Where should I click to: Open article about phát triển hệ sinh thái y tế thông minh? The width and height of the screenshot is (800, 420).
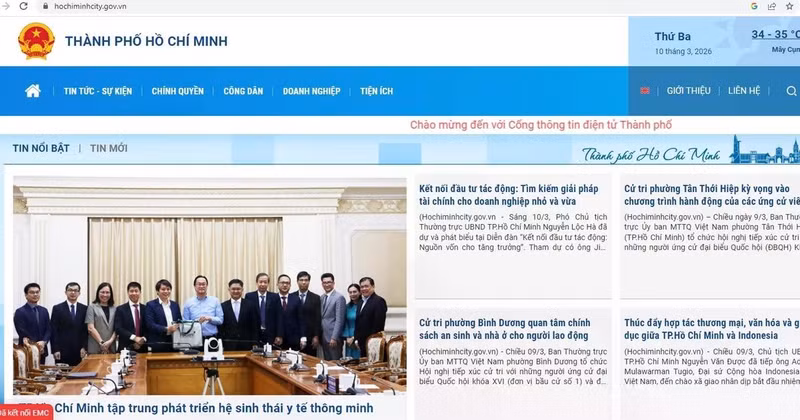pos(213,408)
